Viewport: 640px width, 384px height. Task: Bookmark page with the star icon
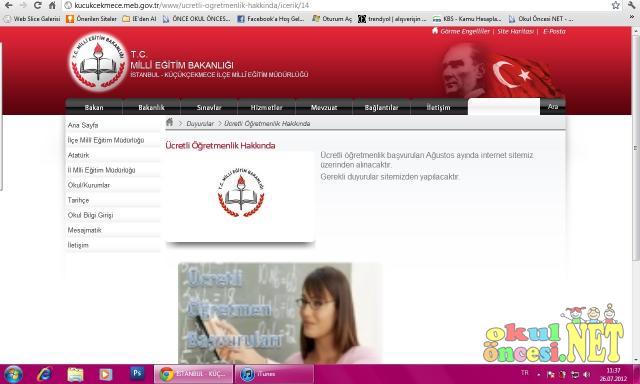(x=616, y=5)
